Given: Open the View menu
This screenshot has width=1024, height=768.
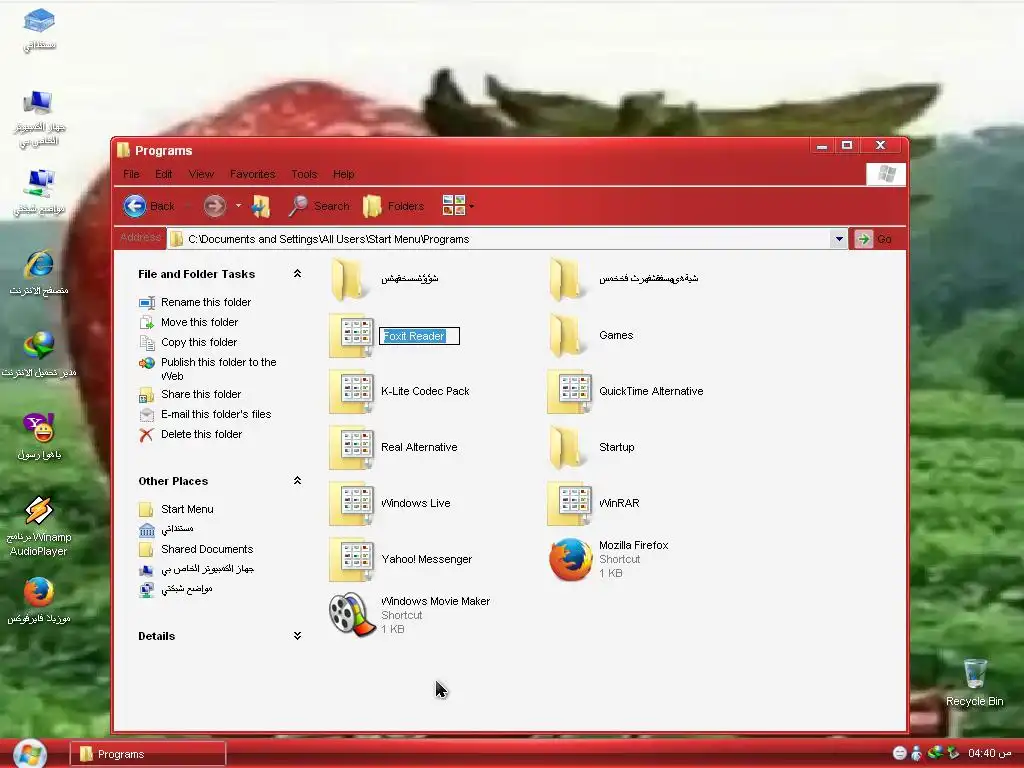Looking at the screenshot, I should tap(201, 174).
